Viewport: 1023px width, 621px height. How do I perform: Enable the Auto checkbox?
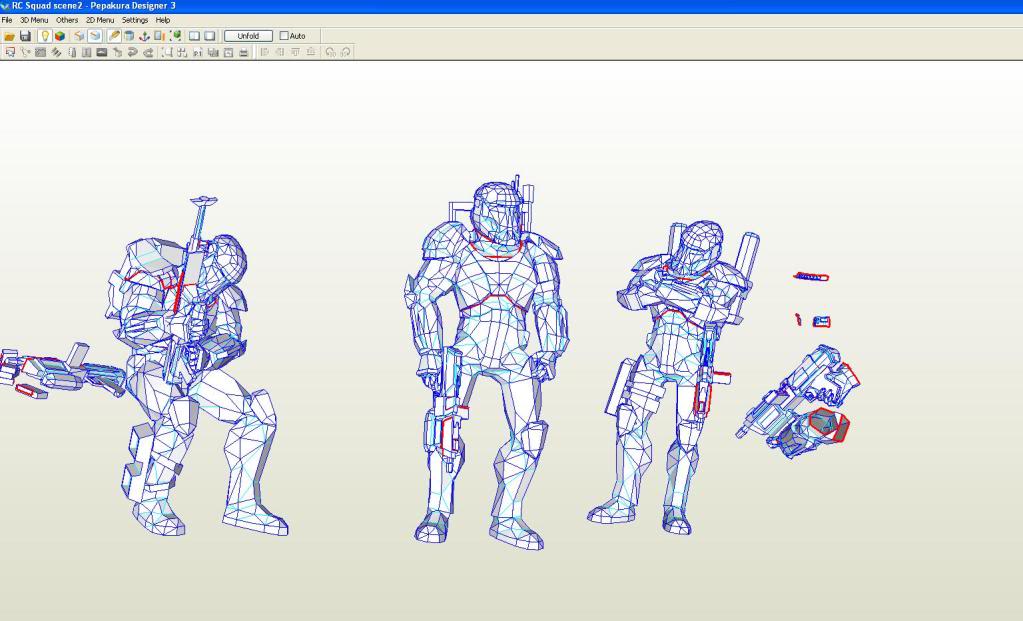(284, 36)
